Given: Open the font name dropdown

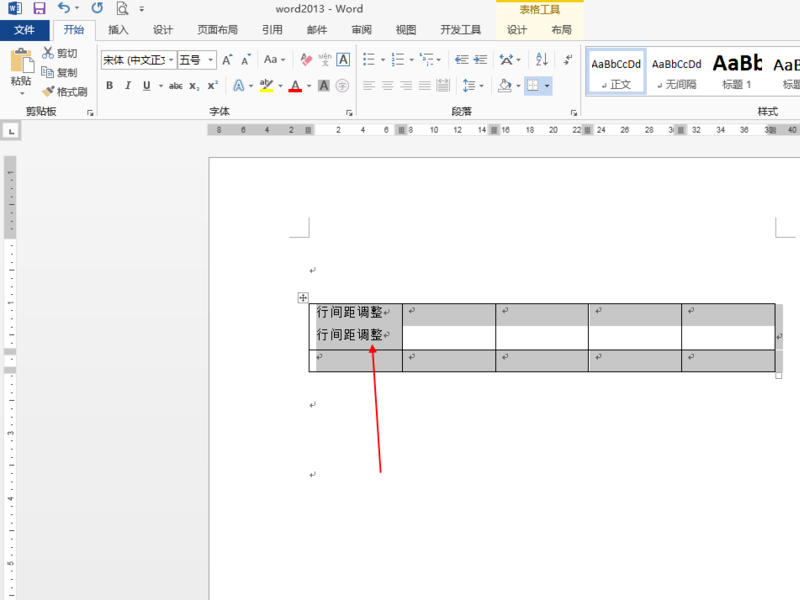Looking at the screenshot, I should 171,60.
